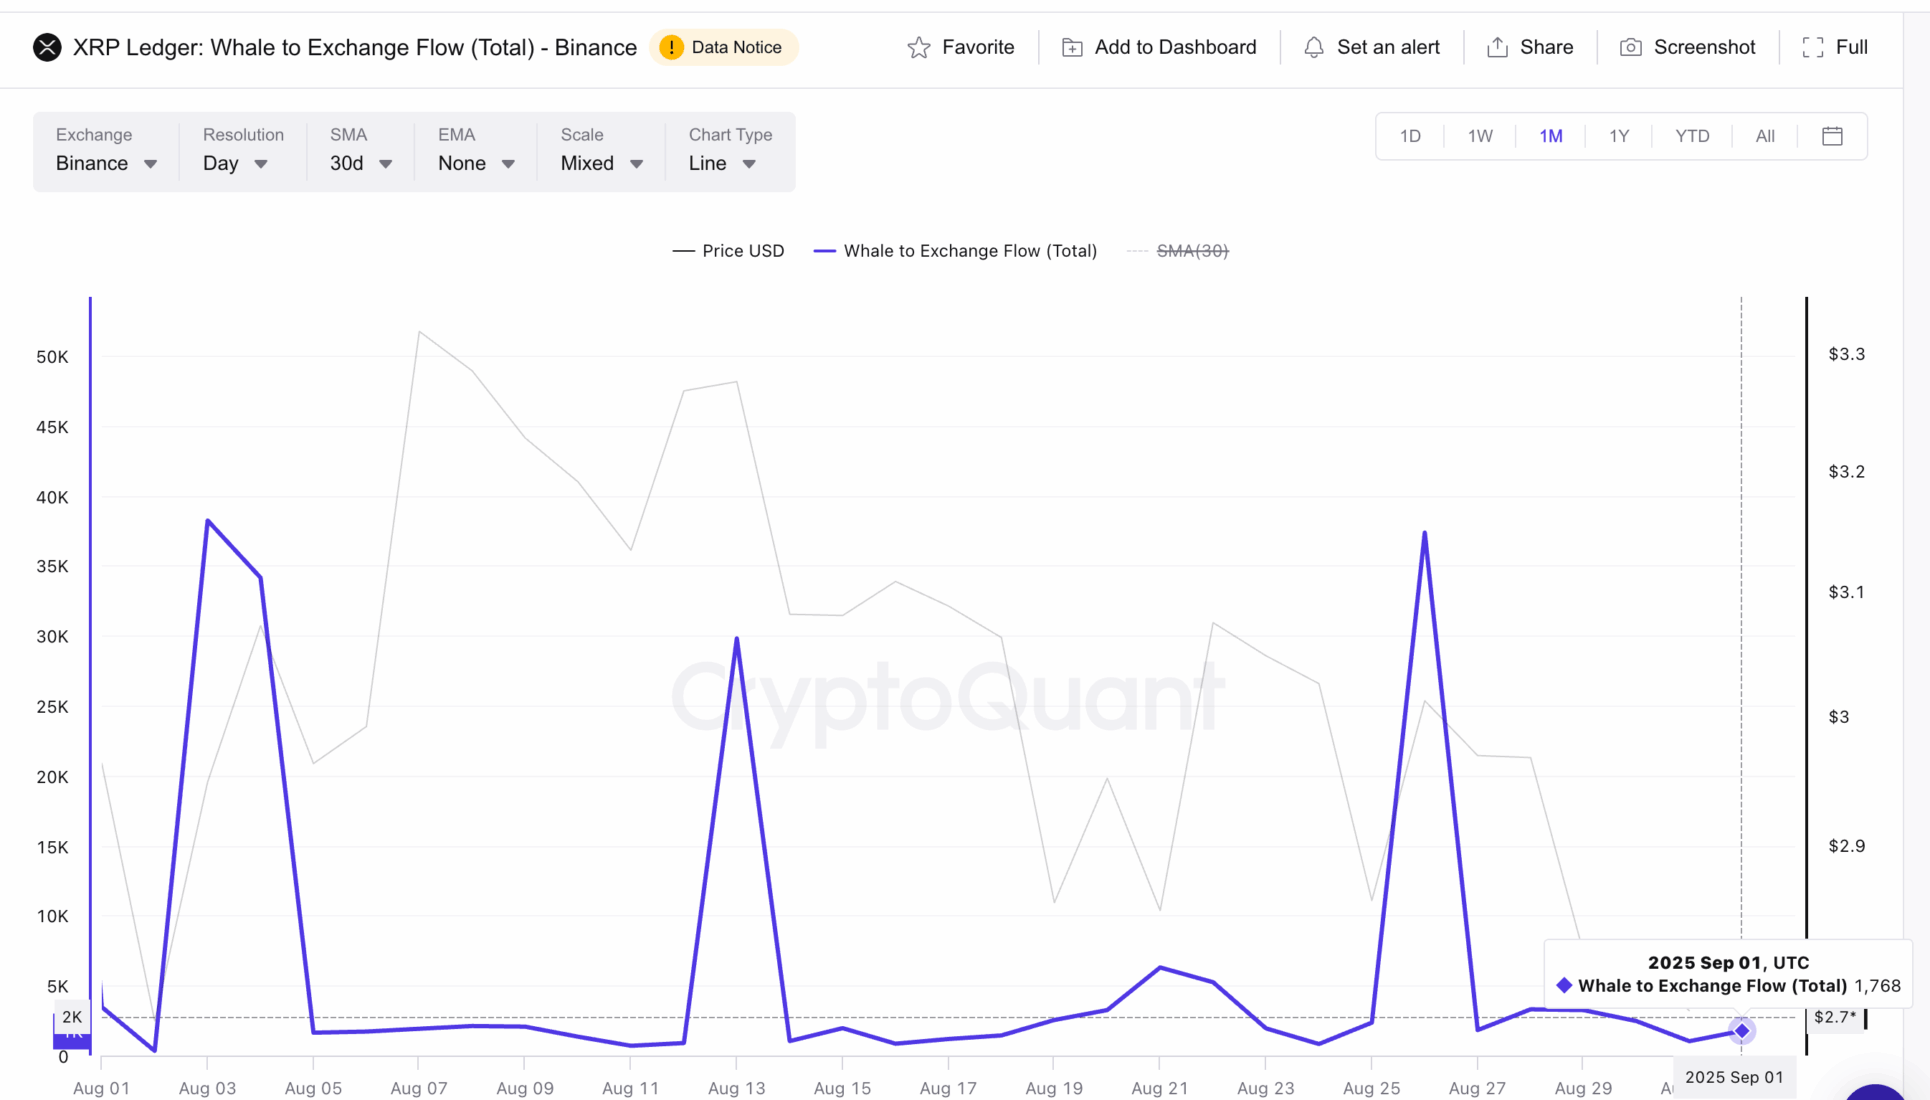Screen dimensions: 1930x1100
Task: Click the Screenshot camera icon
Action: (x=1630, y=47)
